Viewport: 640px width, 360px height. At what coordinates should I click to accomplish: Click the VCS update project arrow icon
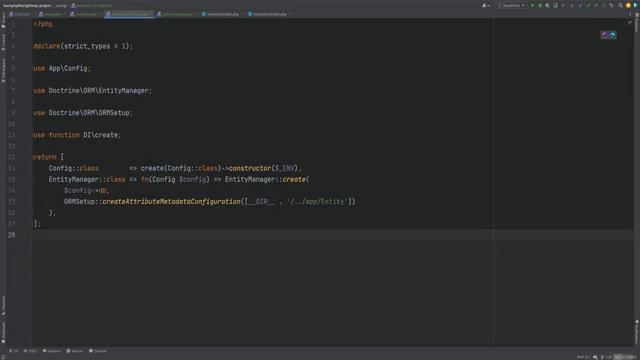580,5
